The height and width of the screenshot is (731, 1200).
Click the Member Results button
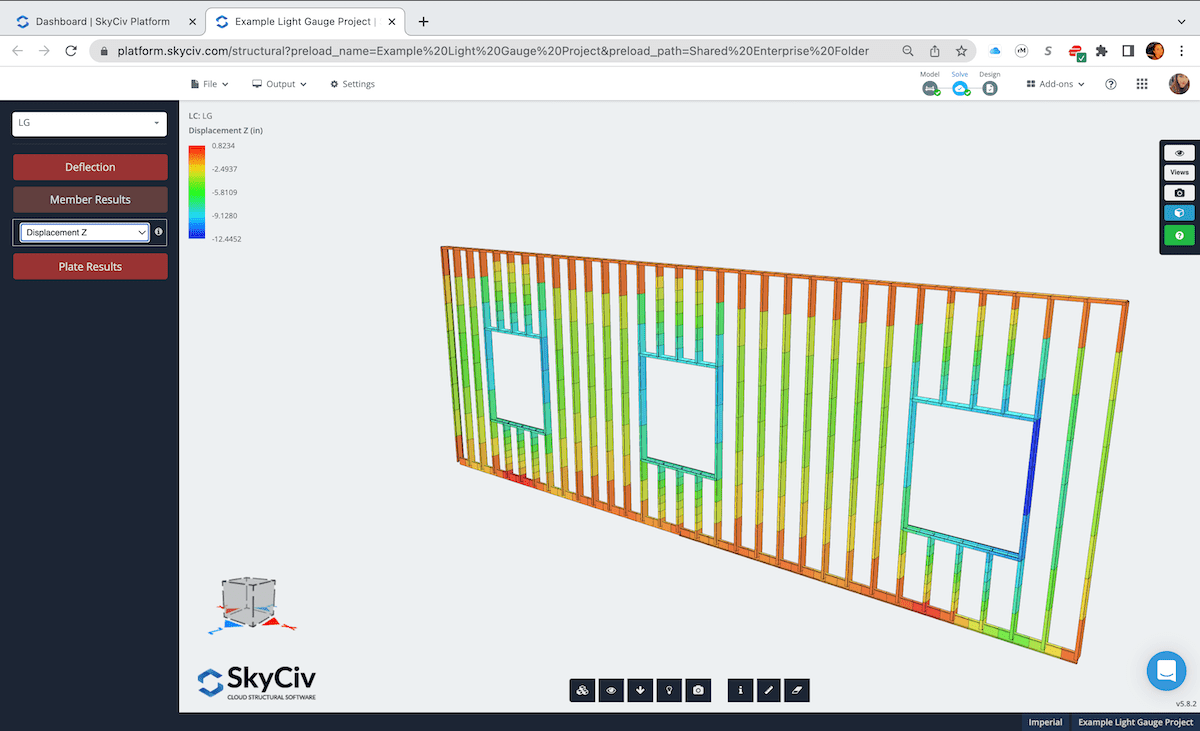click(x=90, y=199)
